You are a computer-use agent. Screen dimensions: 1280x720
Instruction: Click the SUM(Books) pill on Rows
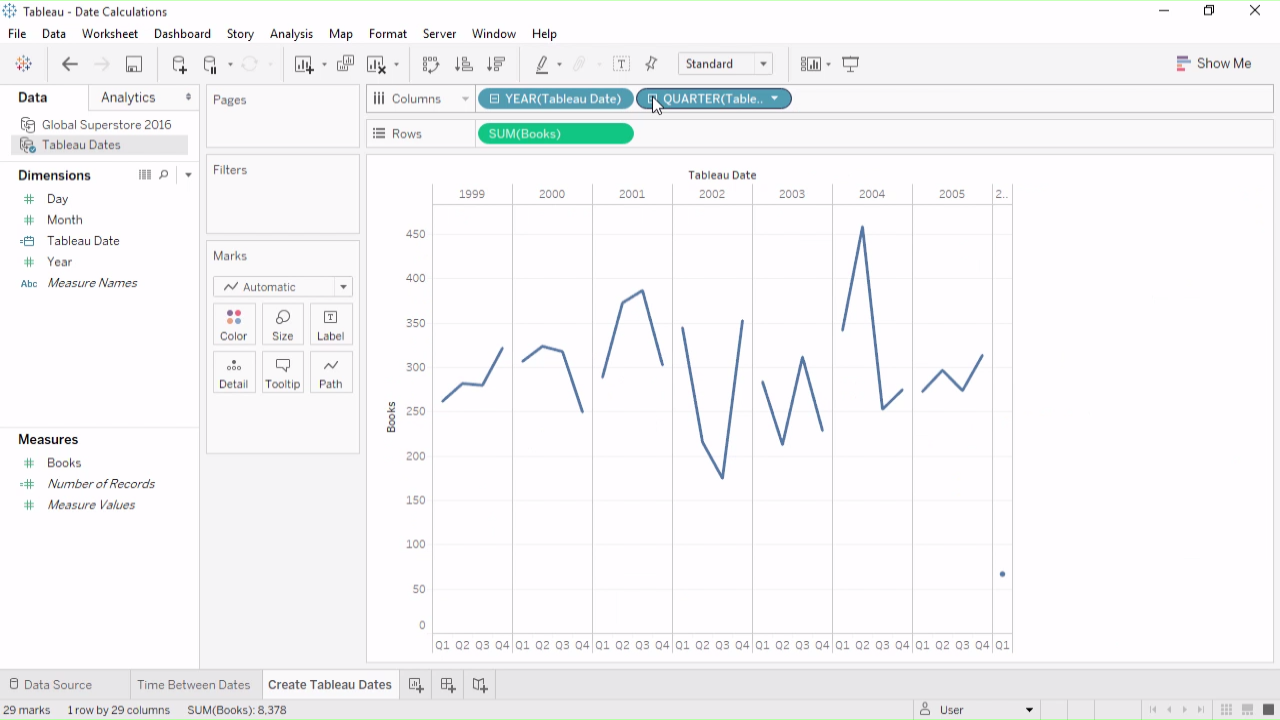(x=555, y=134)
